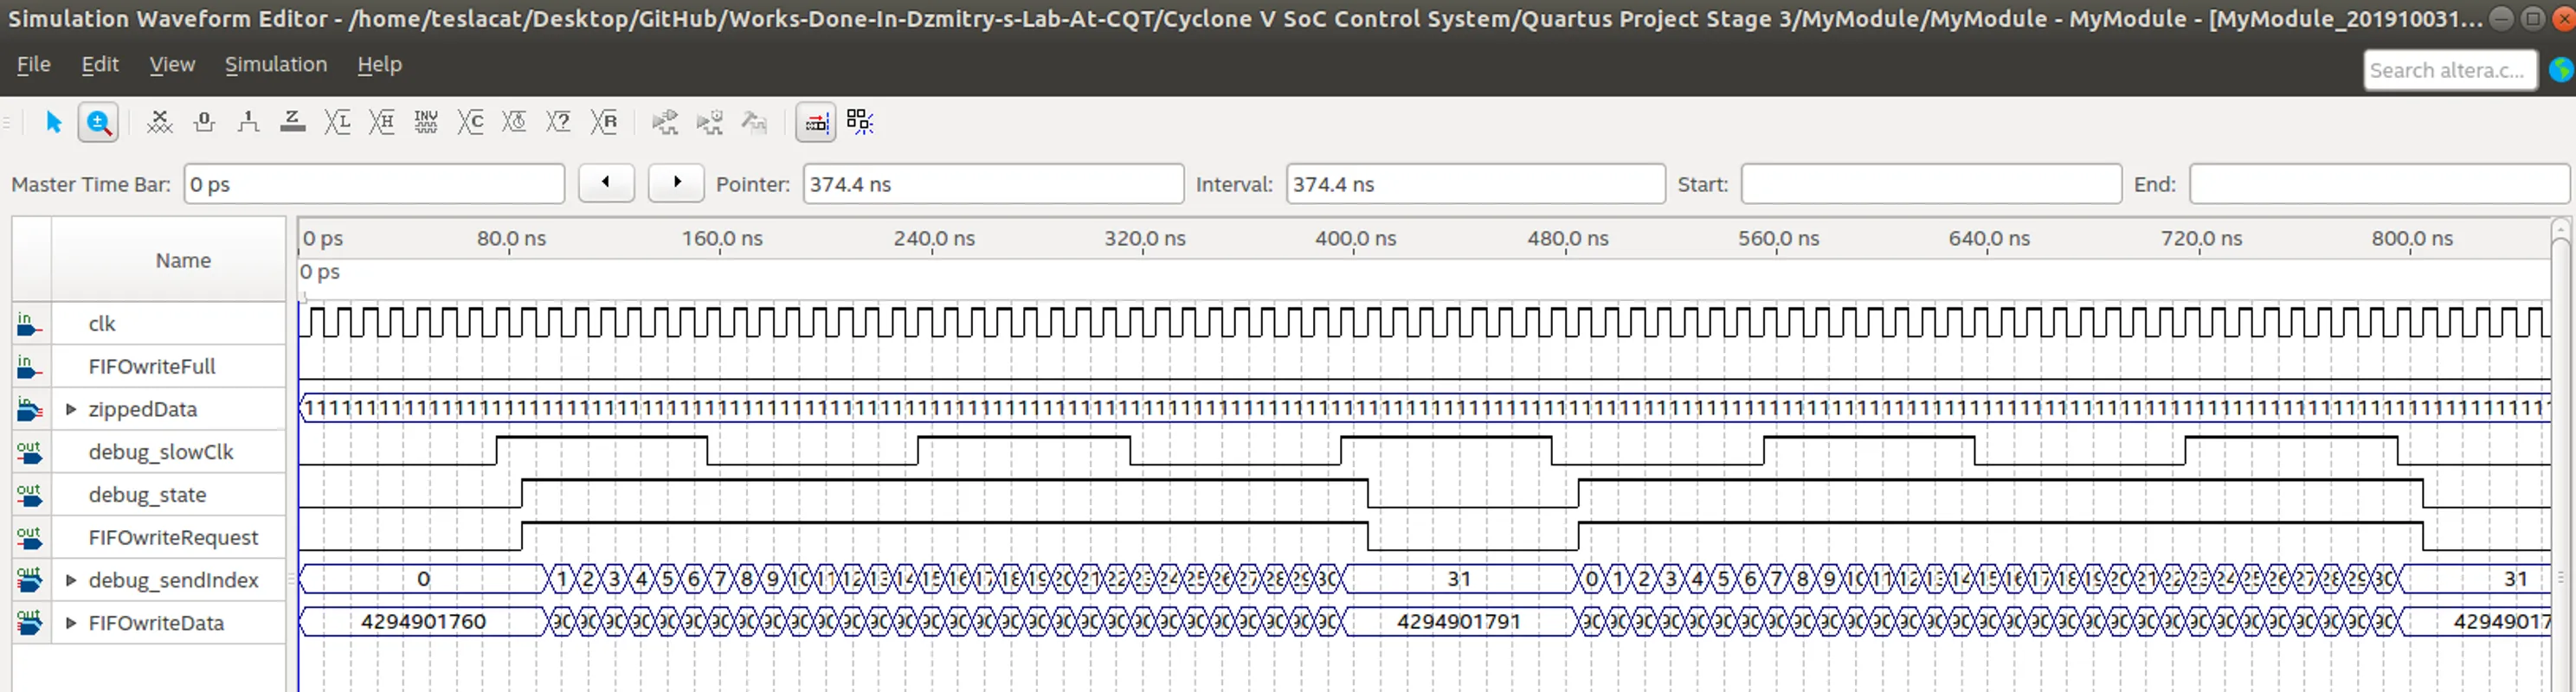Jump to previous transition arrow button
The image size is (2576, 692).
pyautogui.click(x=606, y=183)
